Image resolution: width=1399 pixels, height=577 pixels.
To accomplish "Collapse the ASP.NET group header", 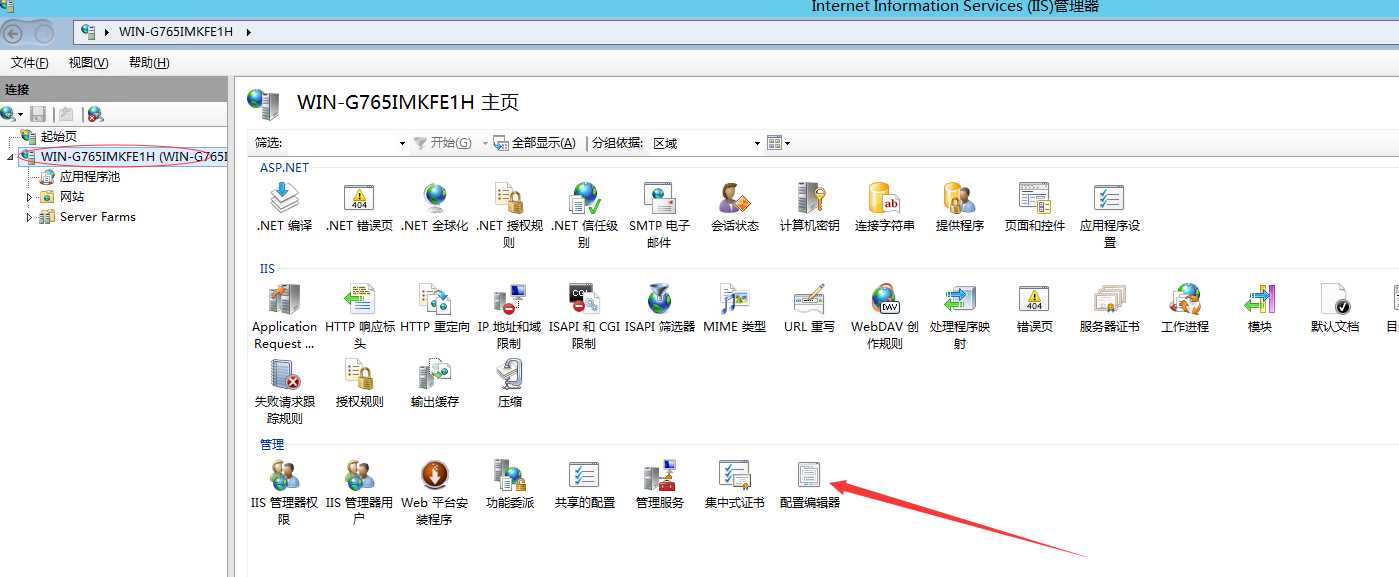I will [284, 167].
